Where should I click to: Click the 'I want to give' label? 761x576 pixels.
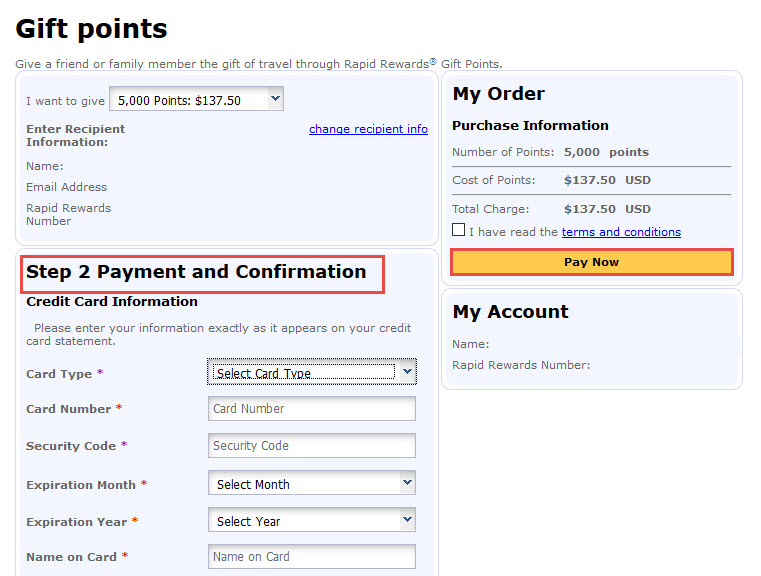point(66,101)
